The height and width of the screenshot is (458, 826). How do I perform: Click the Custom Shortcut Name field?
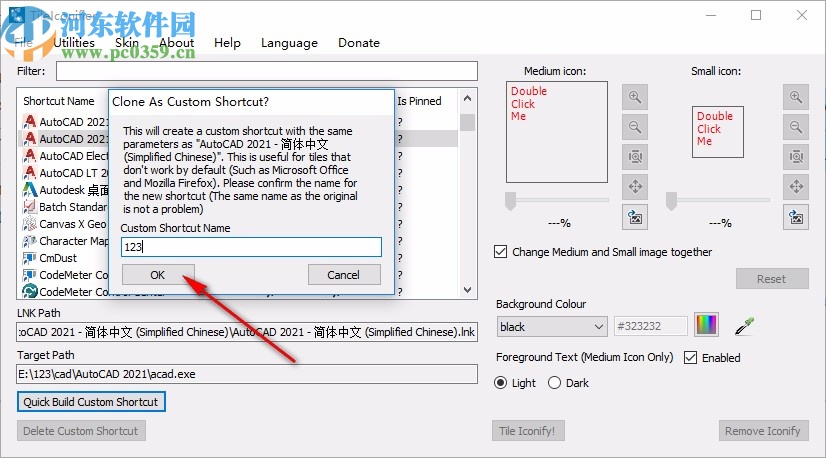[x=251, y=247]
